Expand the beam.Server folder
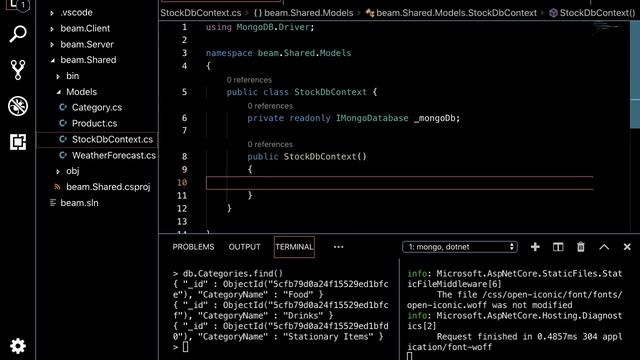 pyautogui.click(x=52, y=44)
